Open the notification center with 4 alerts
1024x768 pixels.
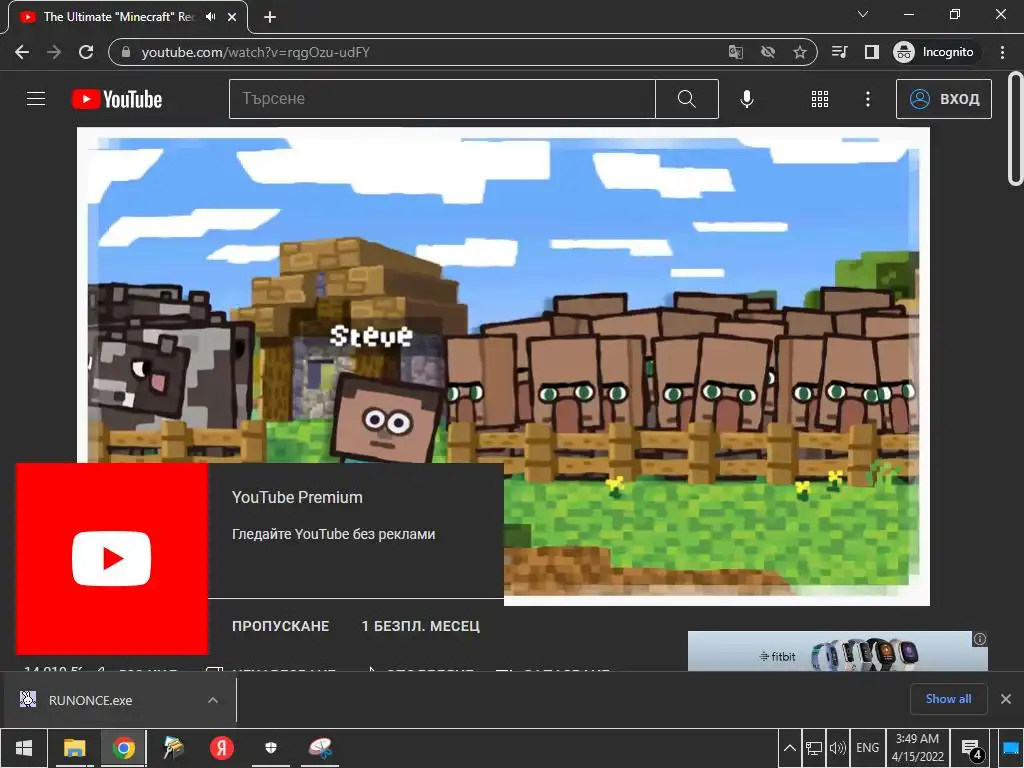pyautogui.click(x=971, y=749)
